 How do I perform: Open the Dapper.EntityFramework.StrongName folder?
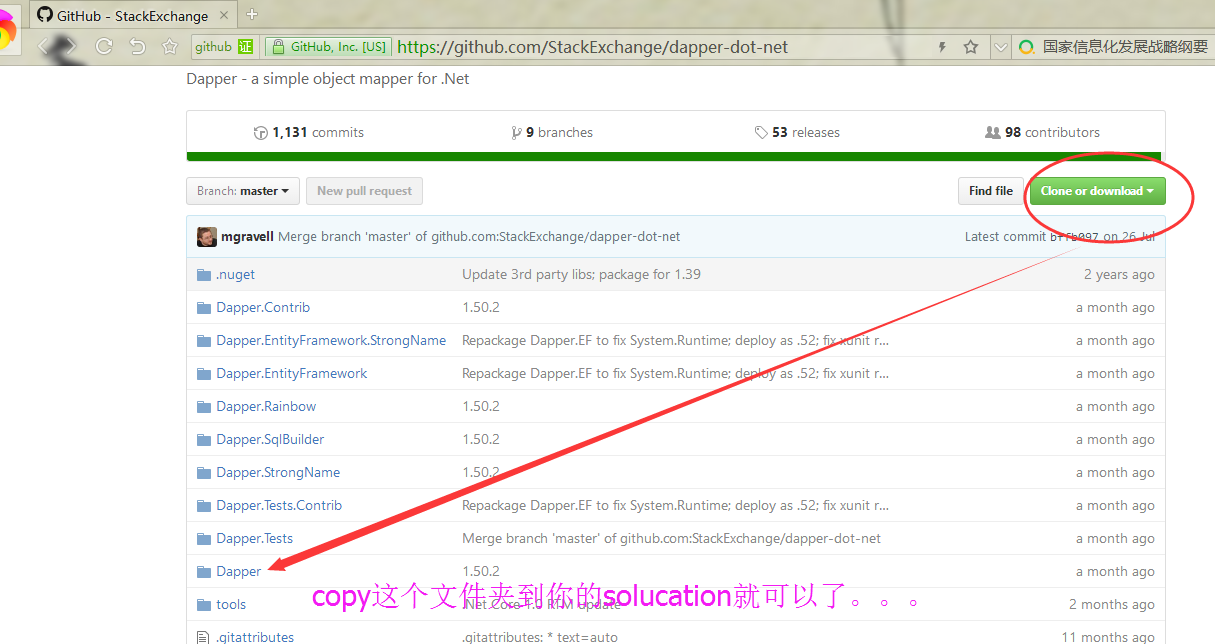tap(331, 340)
